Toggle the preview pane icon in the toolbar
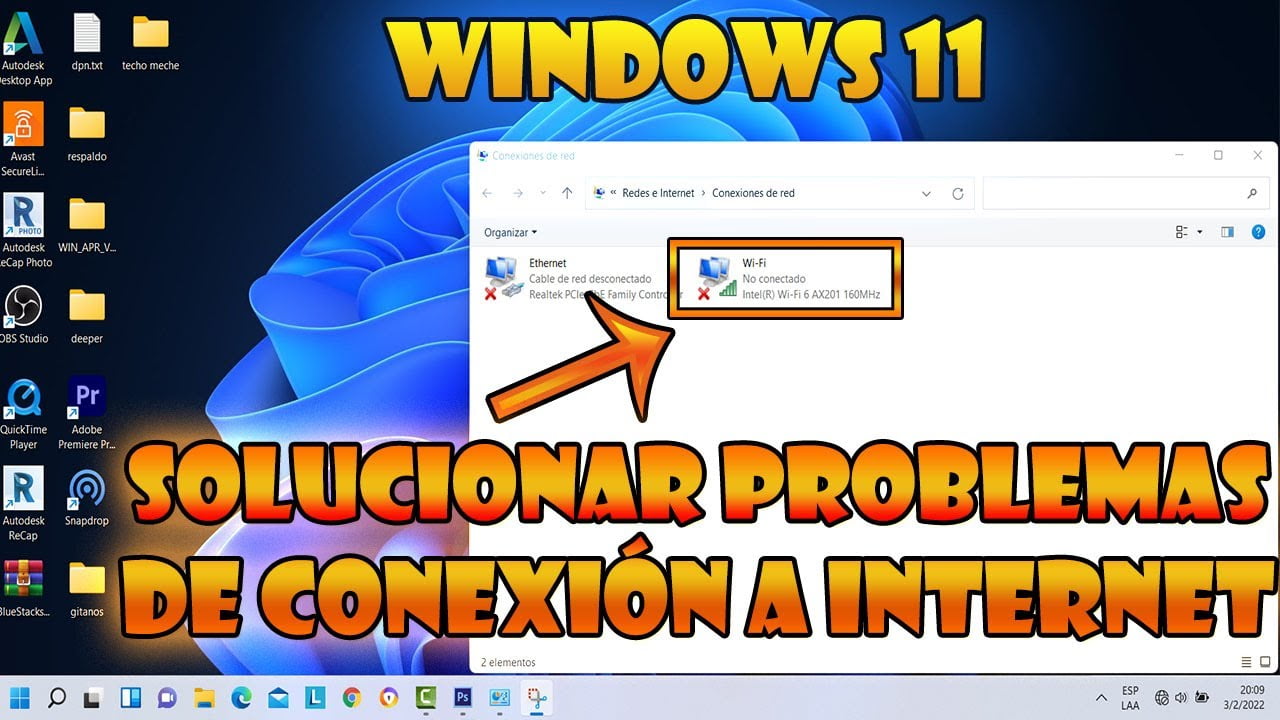Viewport: 1280px width, 720px height. click(1227, 231)
